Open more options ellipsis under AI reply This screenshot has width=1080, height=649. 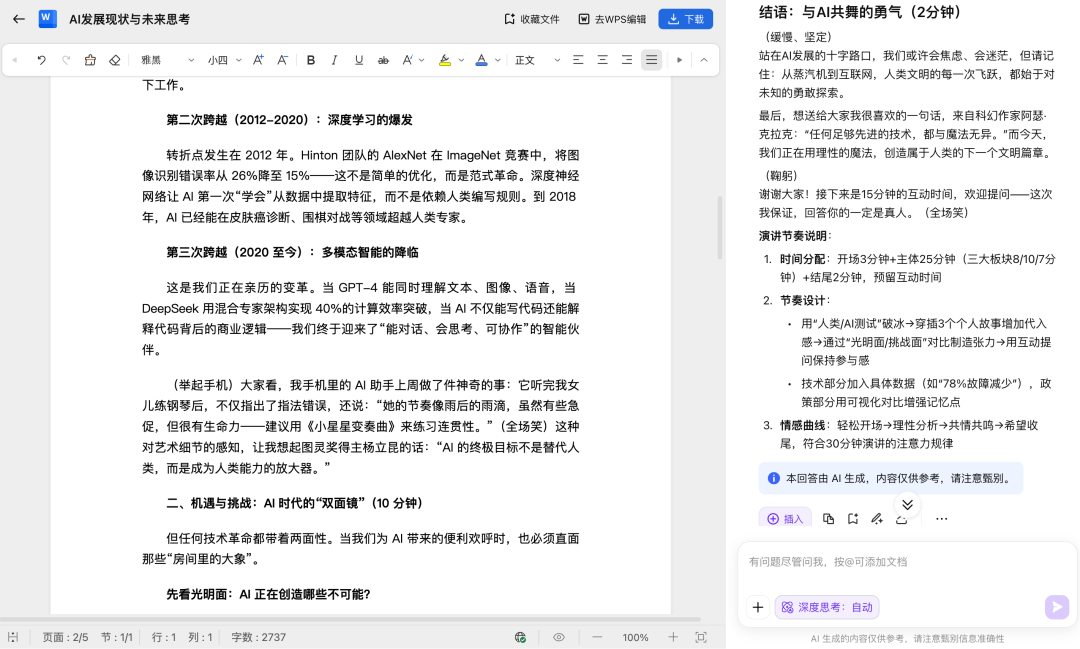[942, 519]
